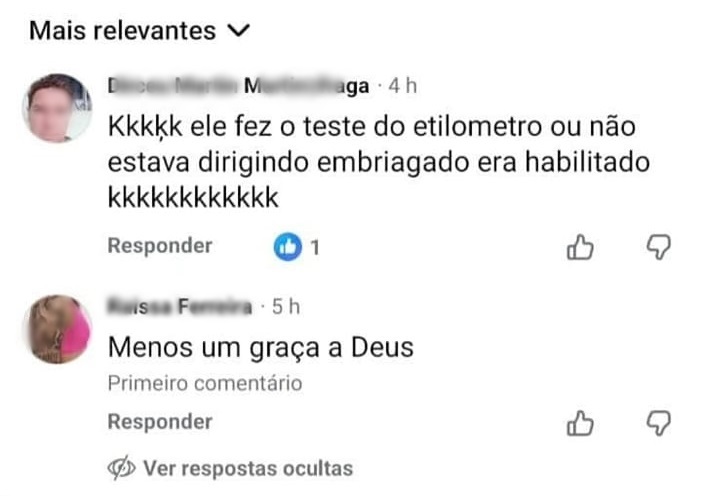Reply to "Menos um graça a Deus" comment

[160, 422]
